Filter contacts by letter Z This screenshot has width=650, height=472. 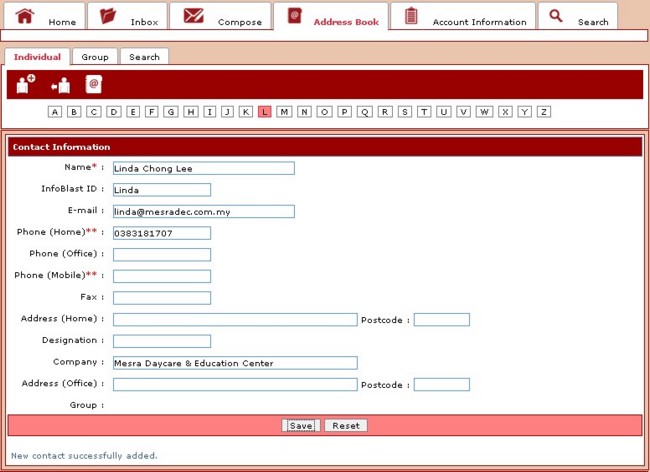[544, 112]
